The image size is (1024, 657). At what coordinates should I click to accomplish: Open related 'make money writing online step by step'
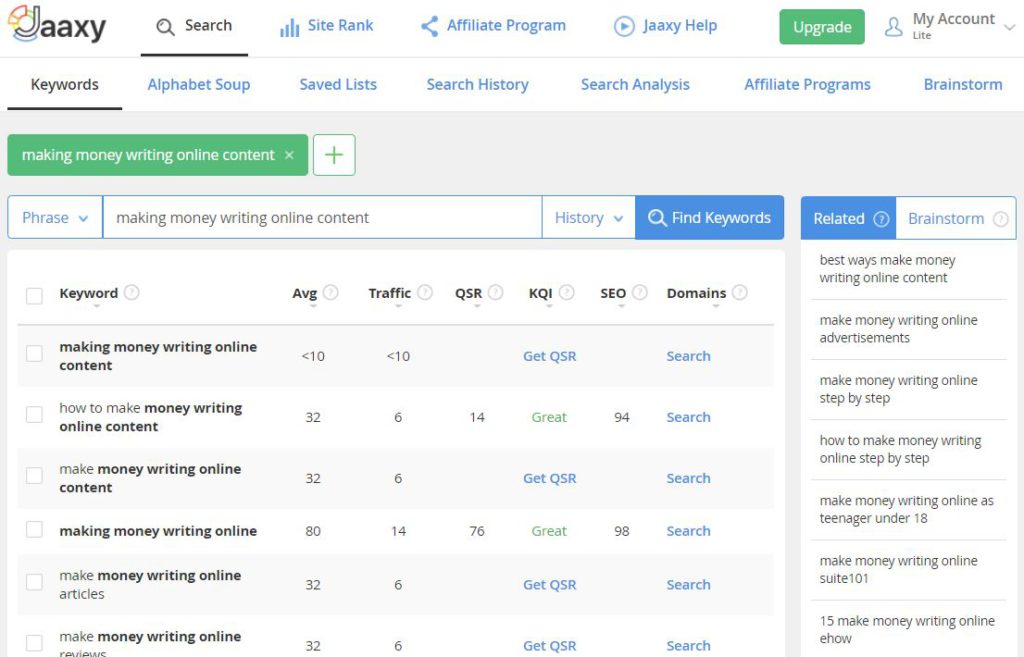pyautogui.click(x=899, y=389)
